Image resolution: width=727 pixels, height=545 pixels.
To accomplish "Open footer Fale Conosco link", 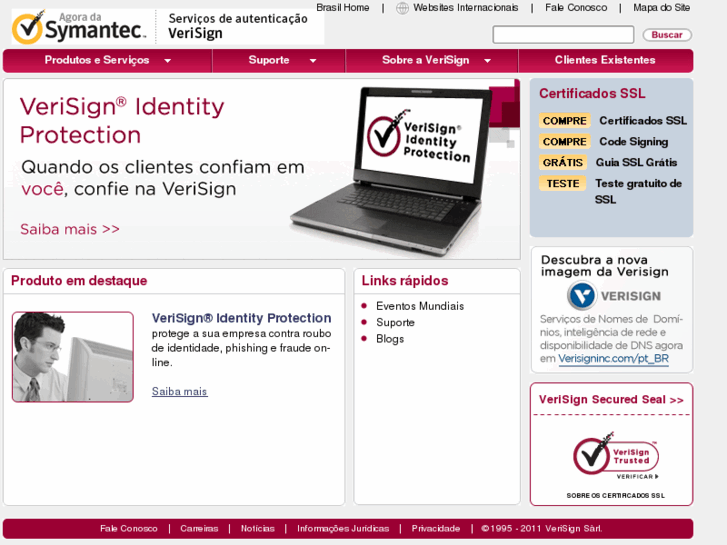I will click(x=128, y=528).
